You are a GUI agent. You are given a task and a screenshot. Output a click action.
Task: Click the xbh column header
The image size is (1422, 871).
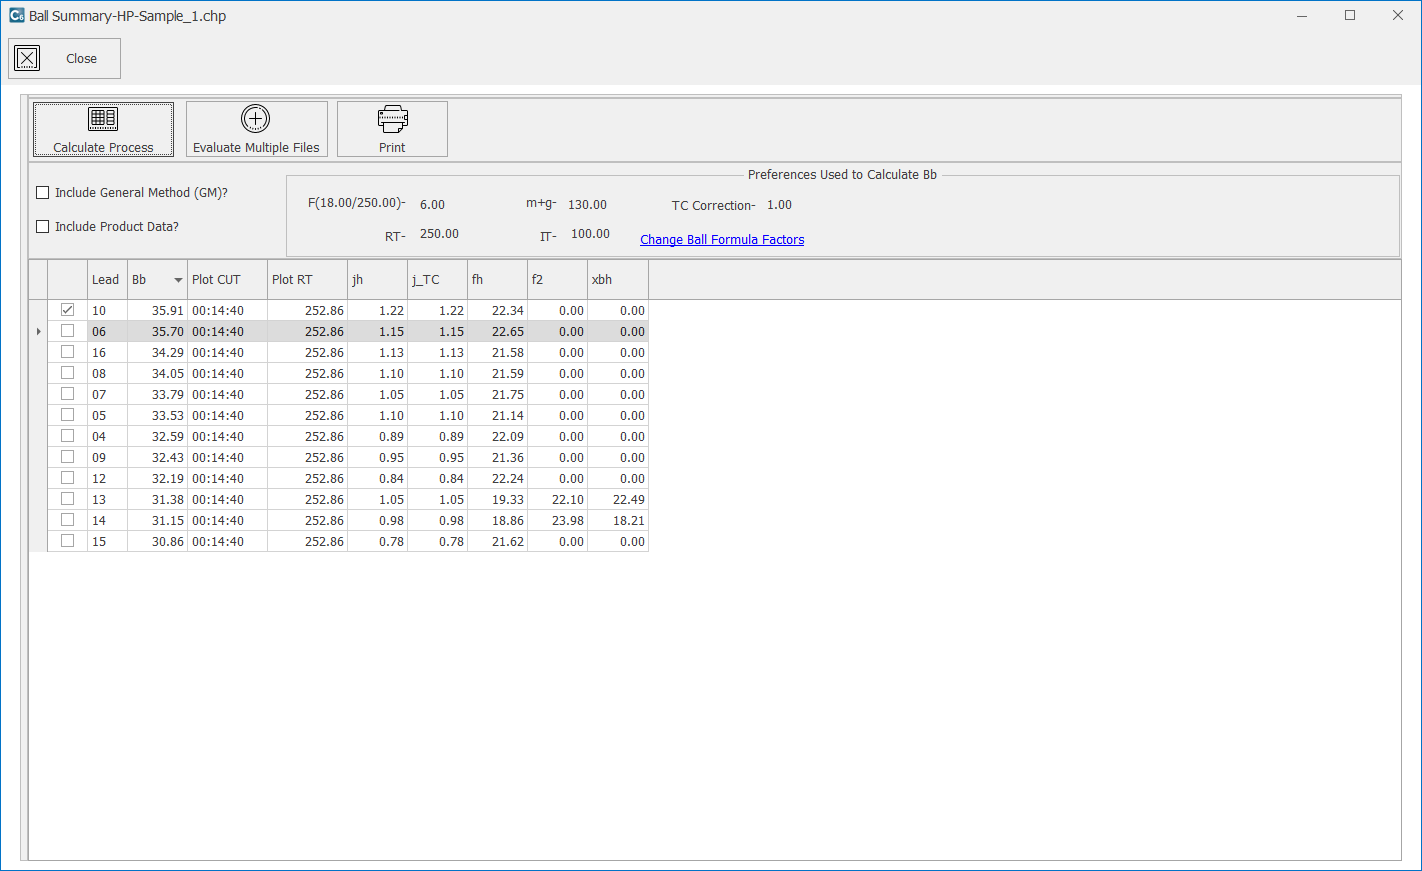618,280
